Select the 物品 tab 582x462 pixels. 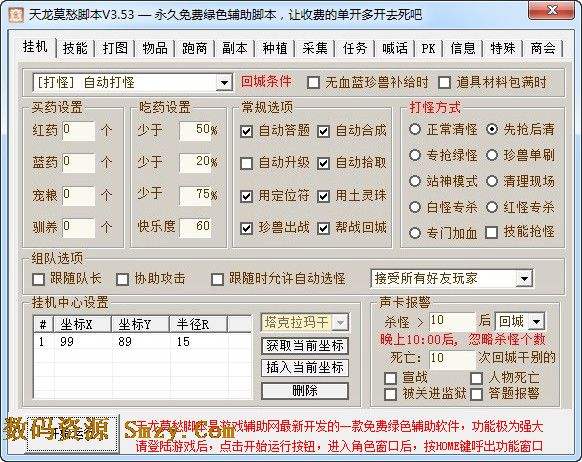[x=155, y=48]
